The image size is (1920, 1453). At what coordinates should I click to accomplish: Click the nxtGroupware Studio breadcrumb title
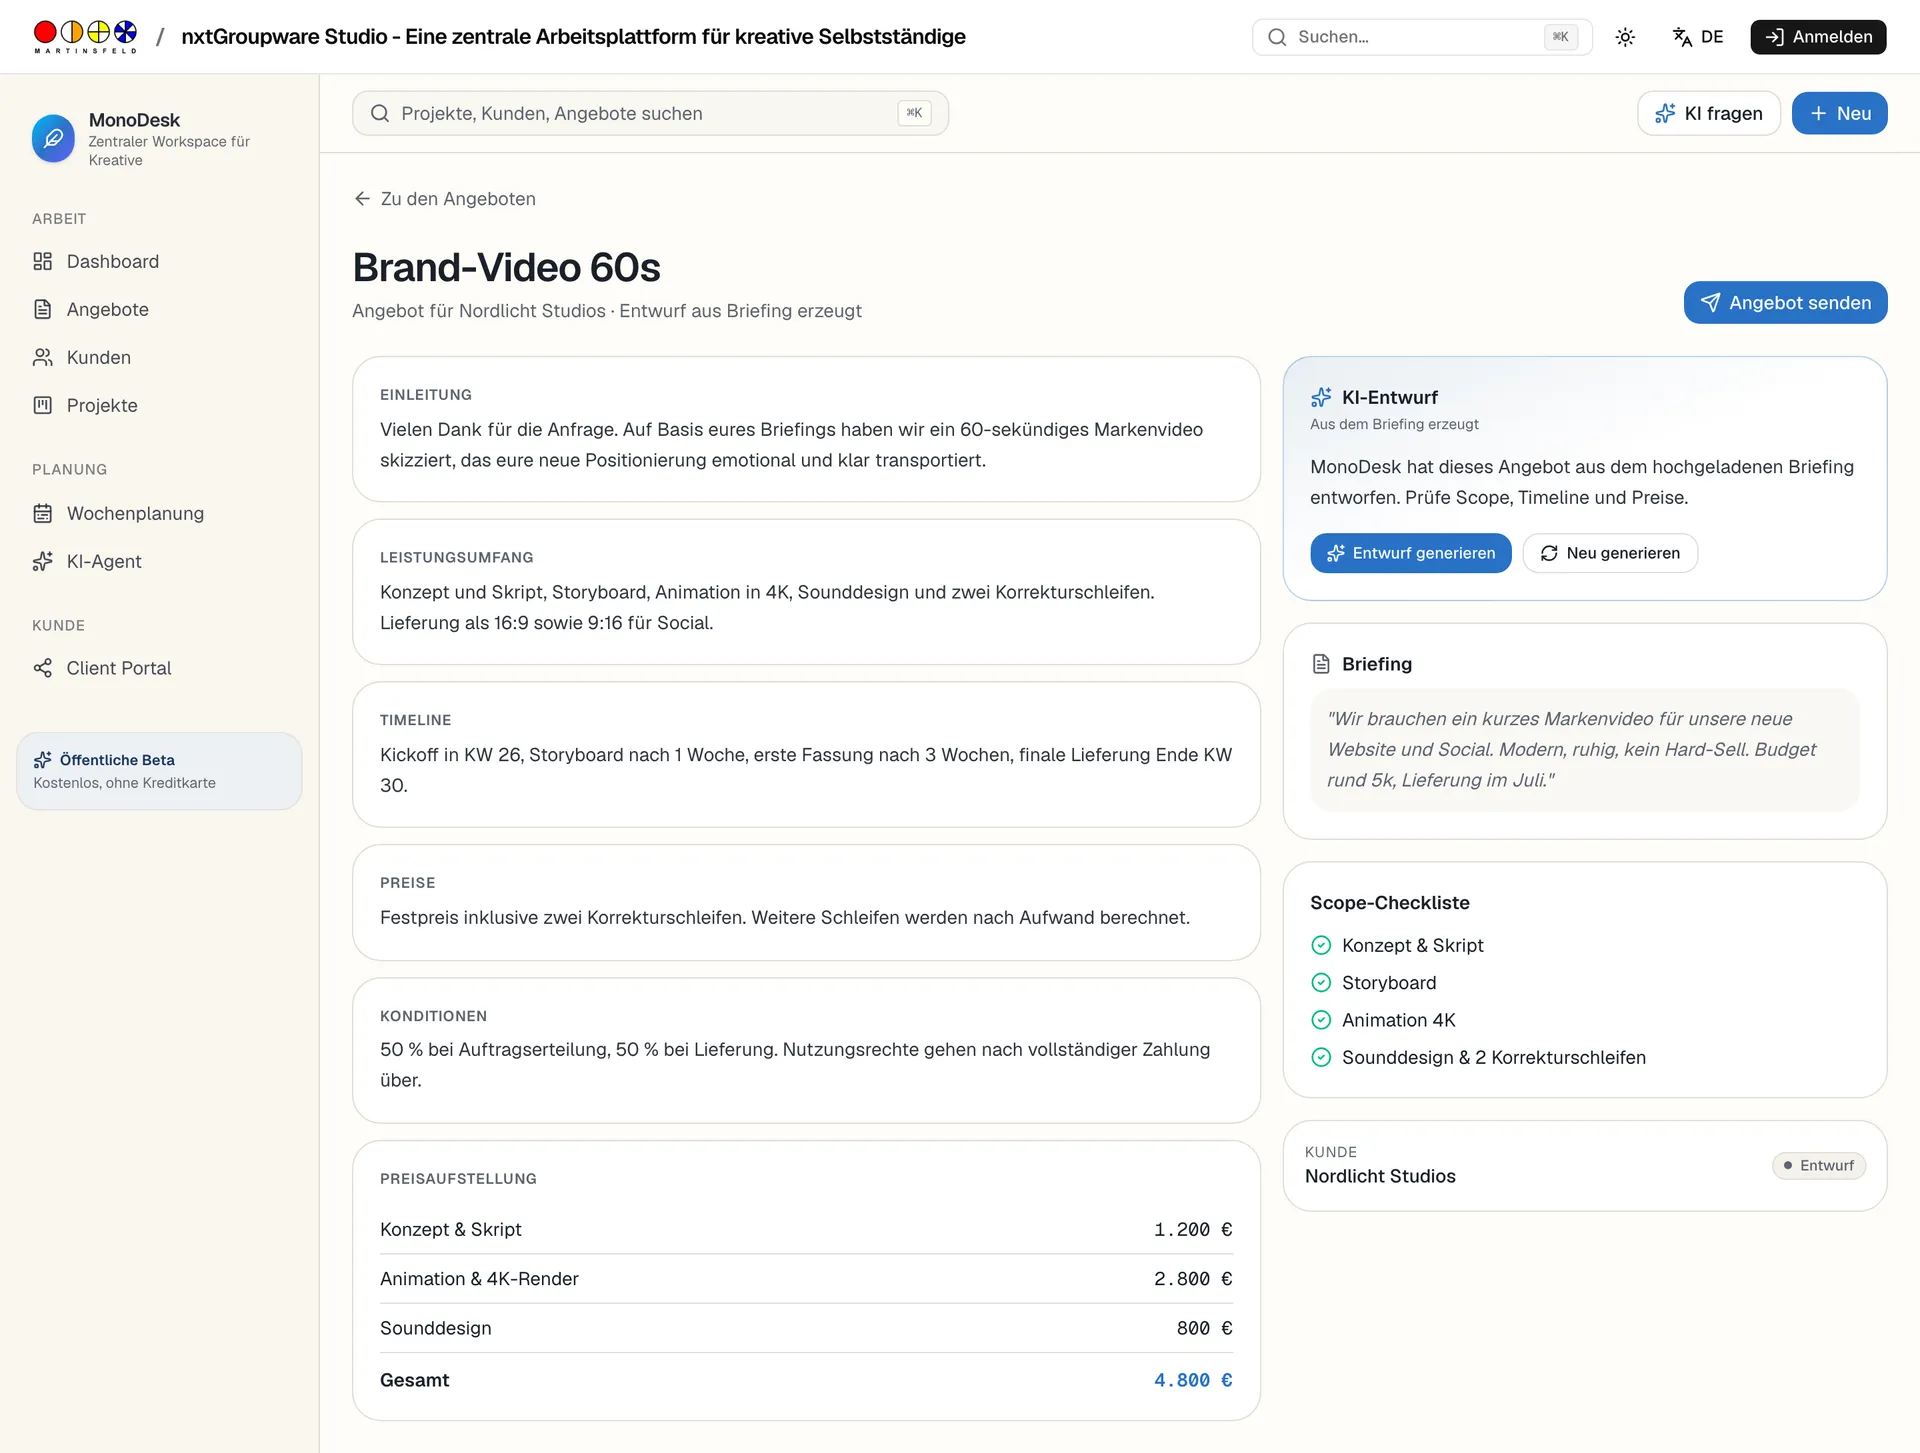click(x=573, y=37)
